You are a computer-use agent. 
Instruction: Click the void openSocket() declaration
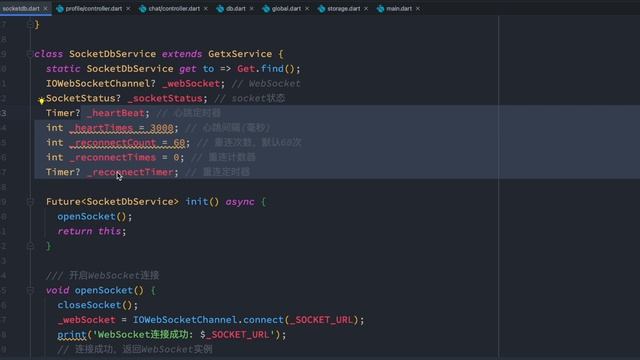(95, 290)
